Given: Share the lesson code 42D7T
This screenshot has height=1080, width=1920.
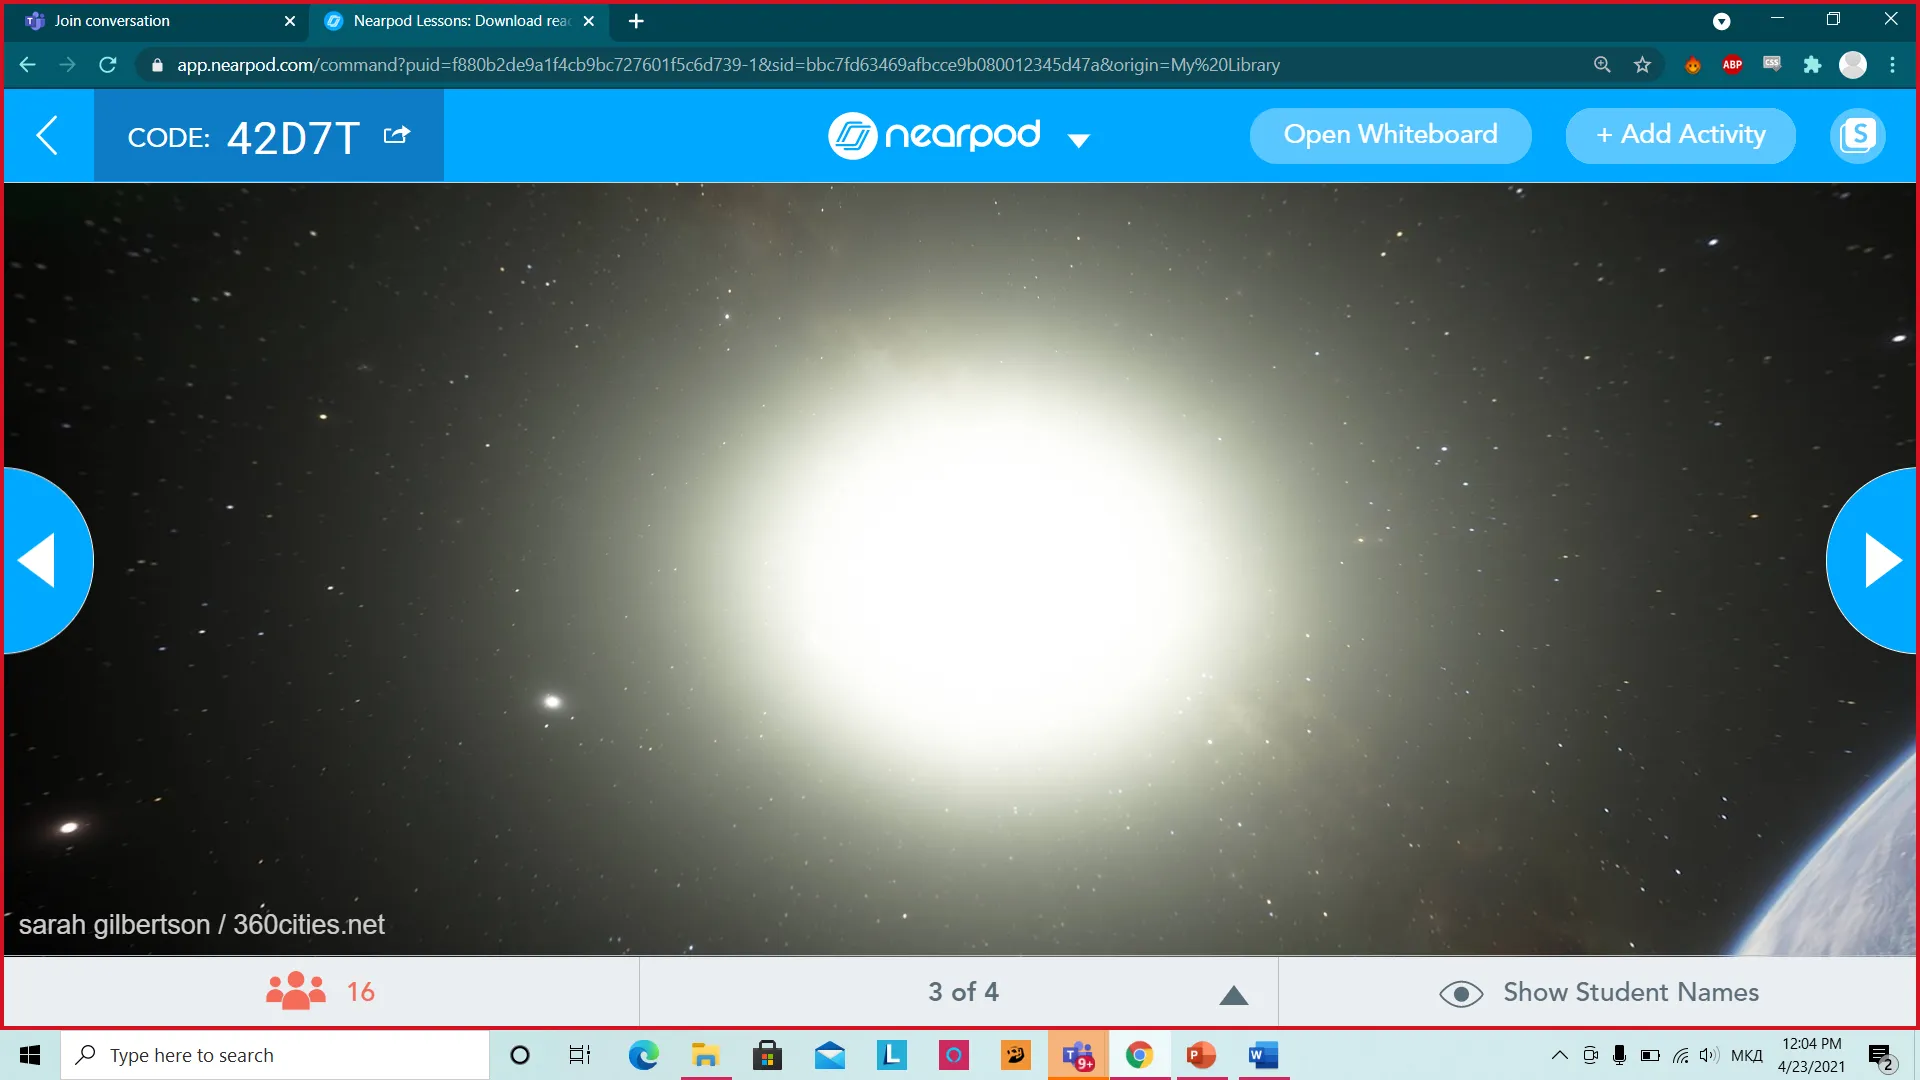Looking at the screenshot, I should pyautogui.click(x=397, y=135).
